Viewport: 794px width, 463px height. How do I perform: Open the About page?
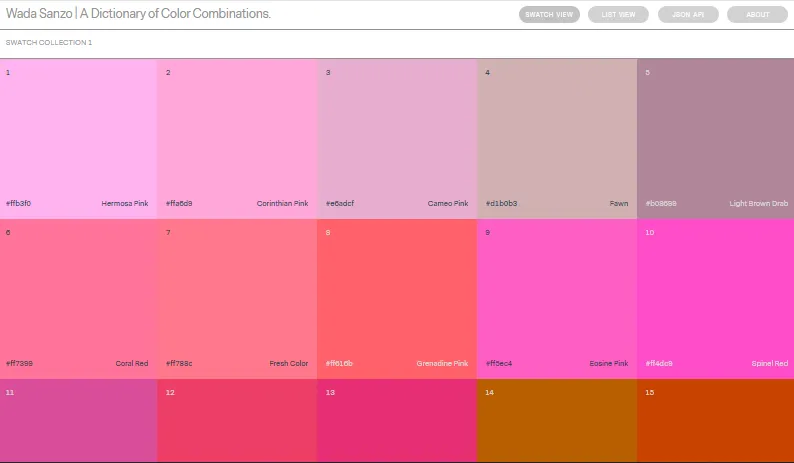(757, 15)
